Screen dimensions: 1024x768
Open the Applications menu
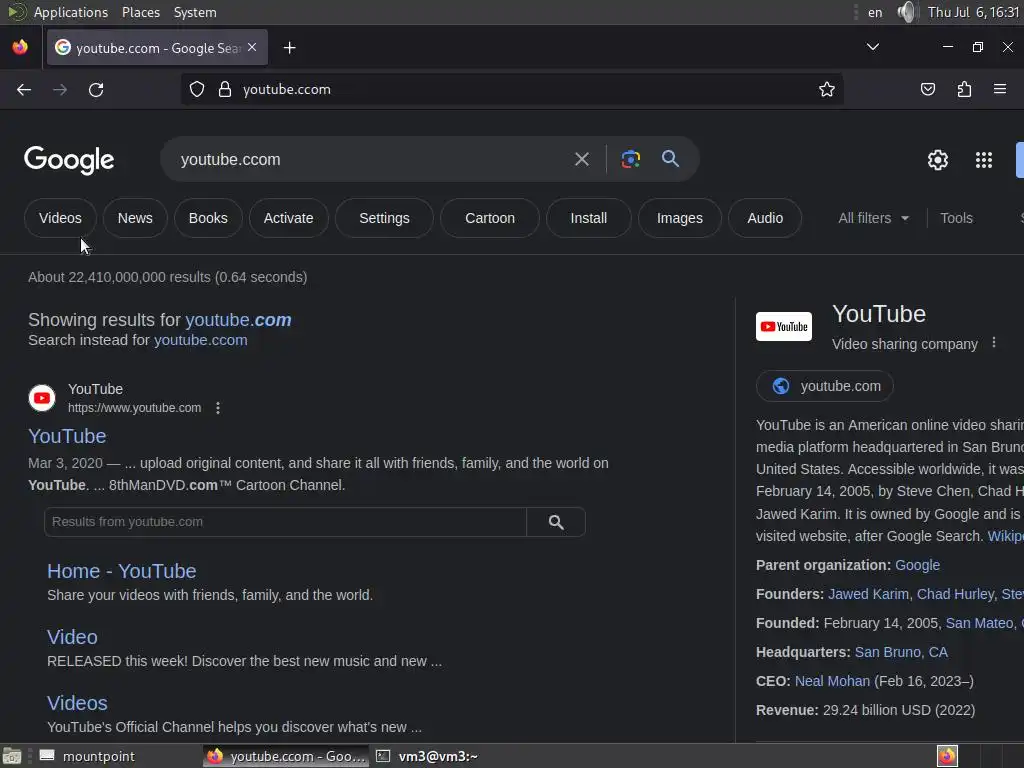pos(71,12)
